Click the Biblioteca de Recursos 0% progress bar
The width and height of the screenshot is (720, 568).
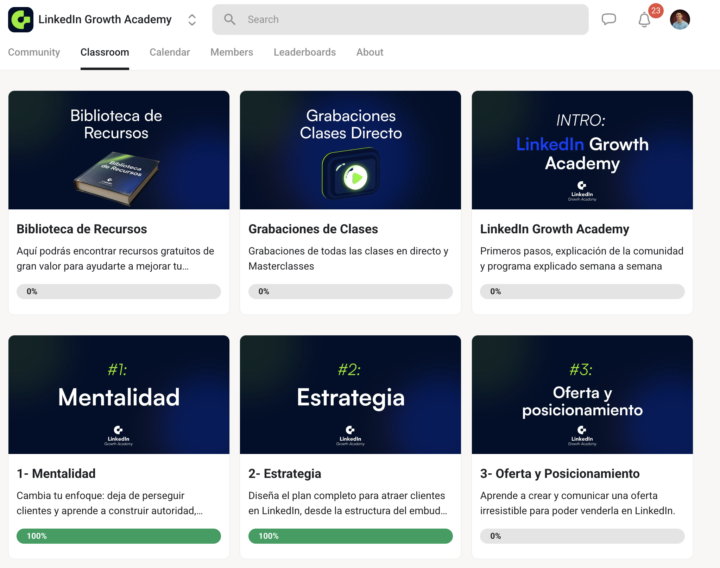coord(118,292)
